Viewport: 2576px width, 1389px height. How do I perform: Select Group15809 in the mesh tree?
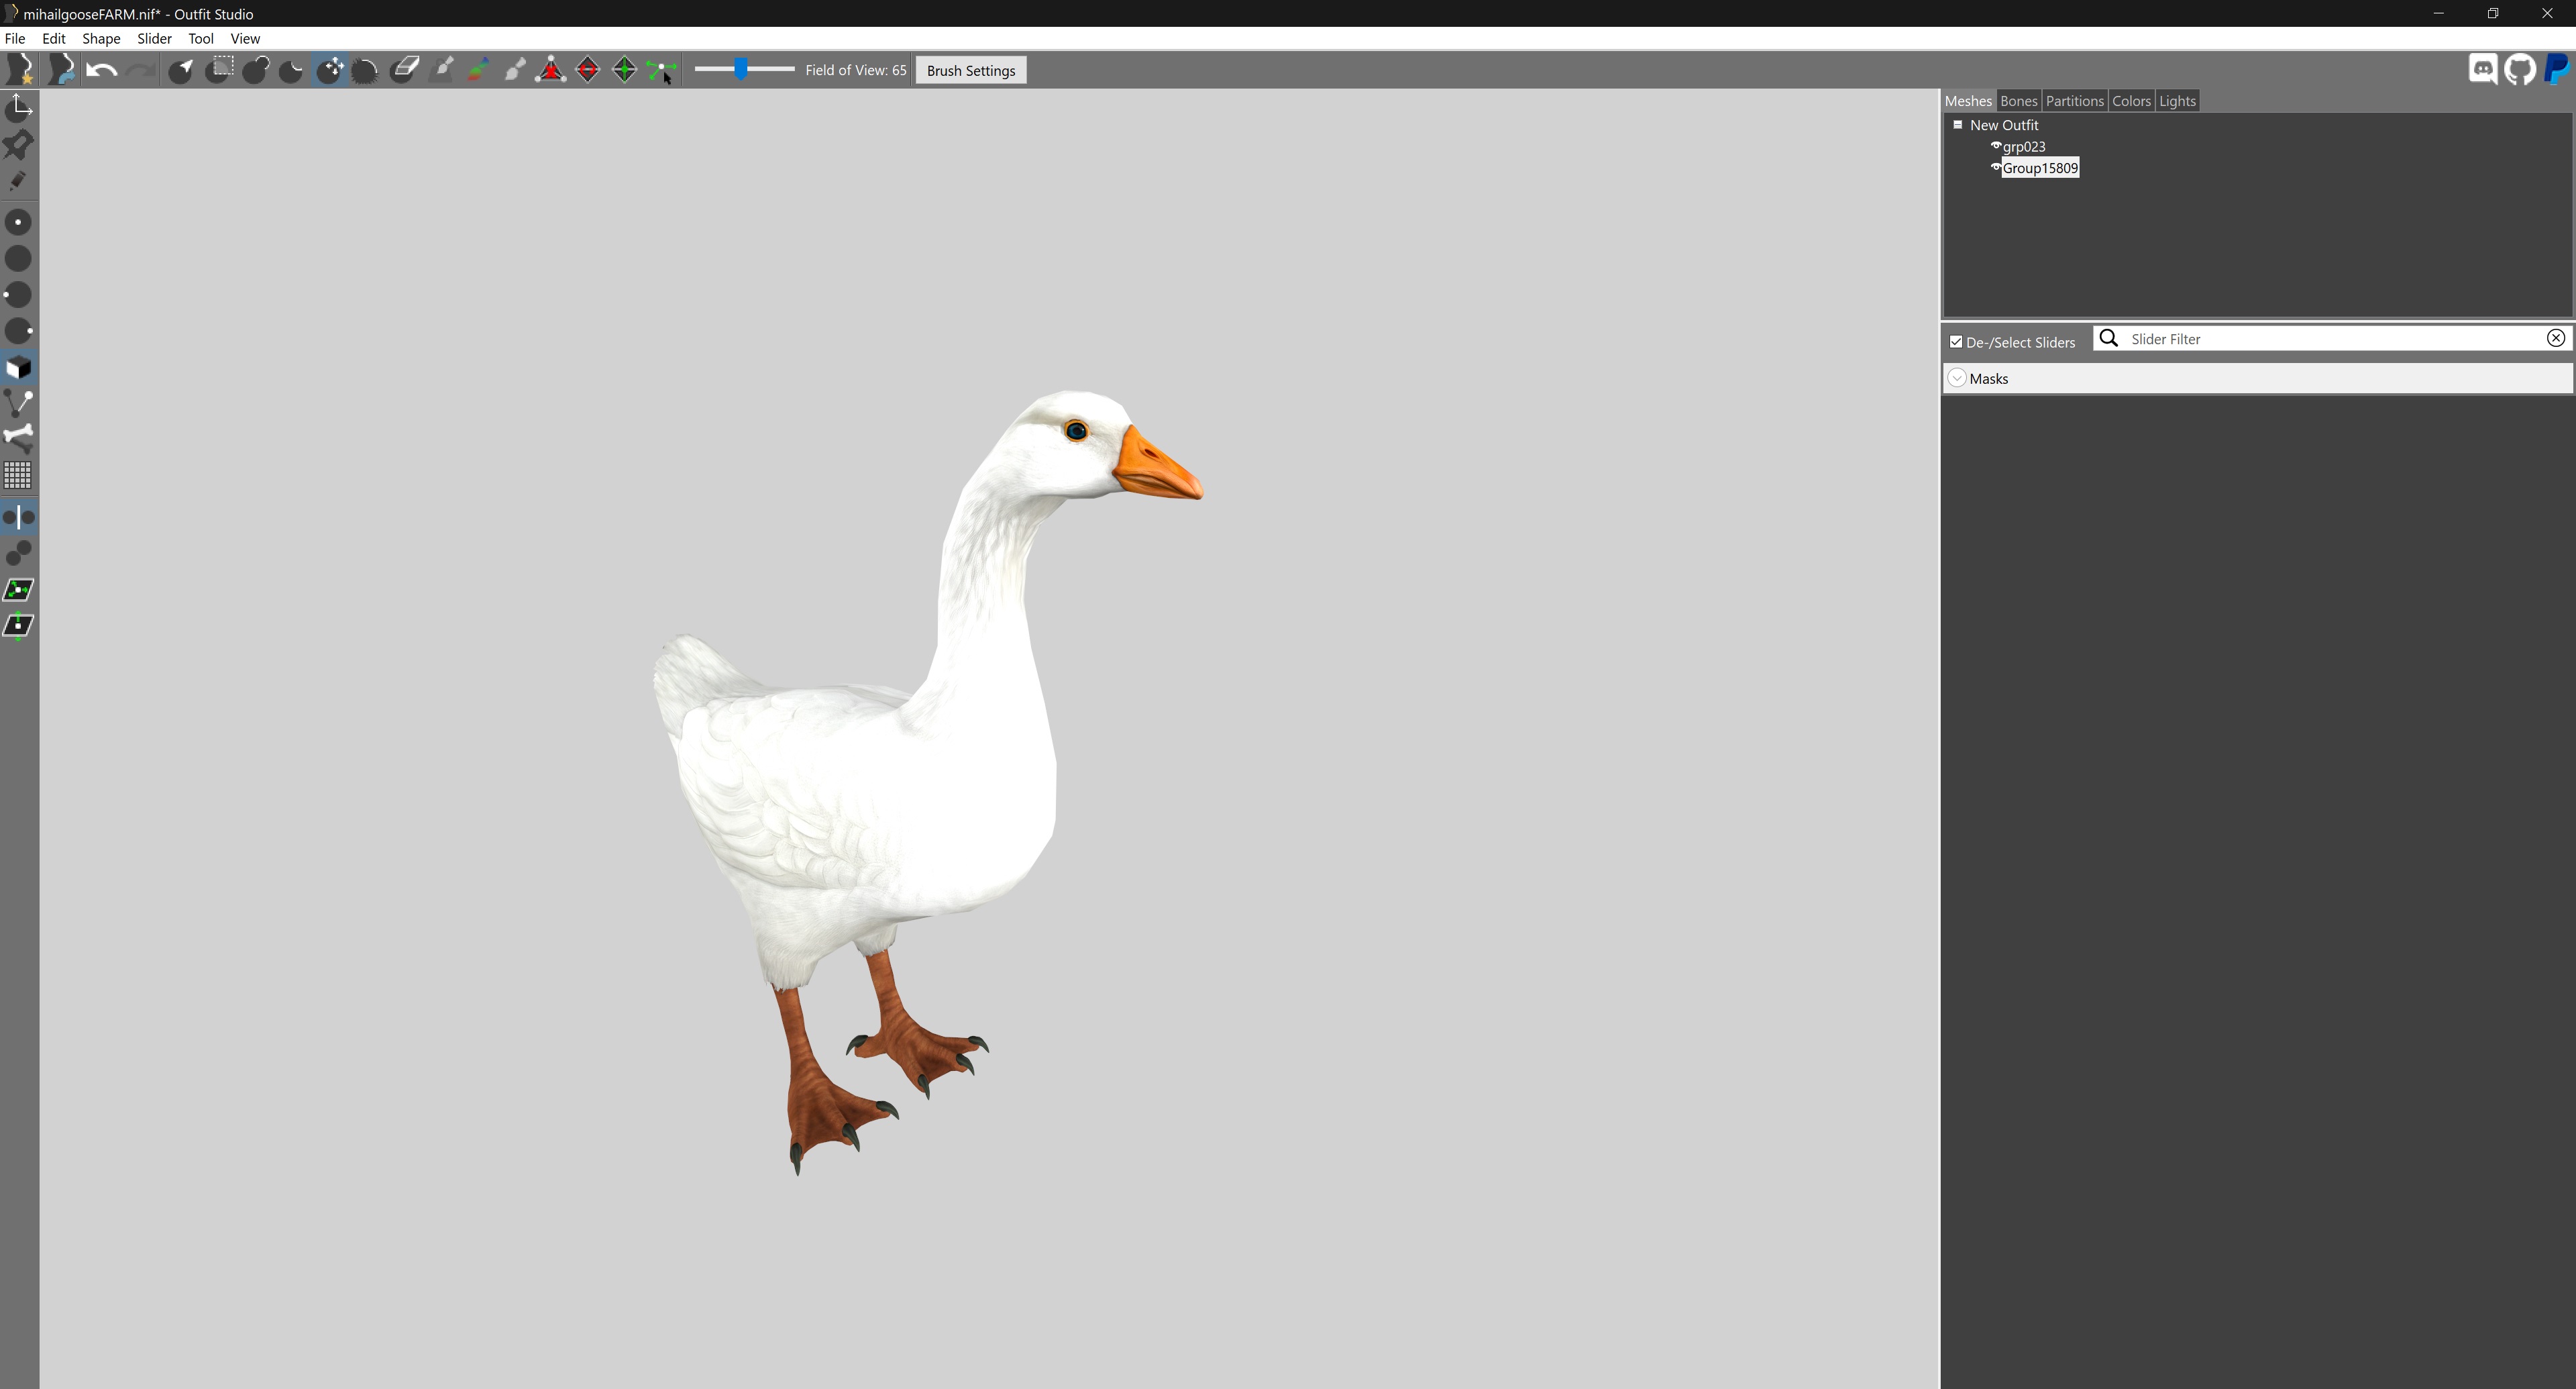2040,168
